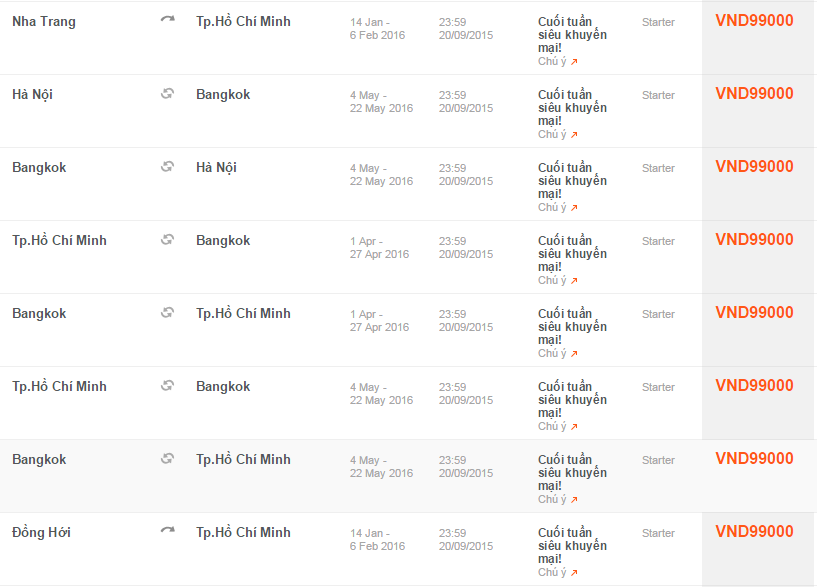The image size is (817, 587).
Task: Click the one-way arrow icon beside Nha Trang
Action: click(x=167, y=21)
